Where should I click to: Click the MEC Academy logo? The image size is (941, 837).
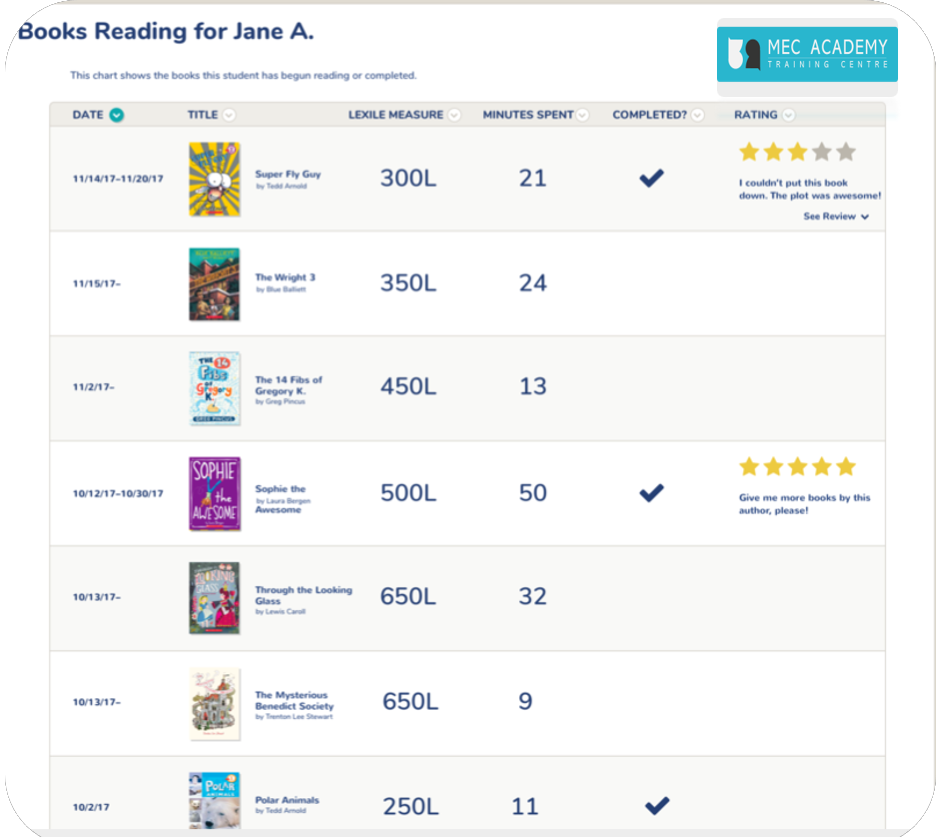[807, 54]
